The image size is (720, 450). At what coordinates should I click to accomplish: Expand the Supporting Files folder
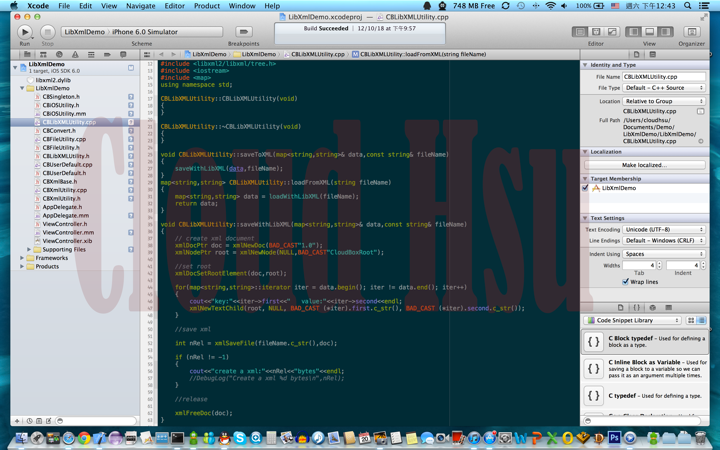click(29, 249)
